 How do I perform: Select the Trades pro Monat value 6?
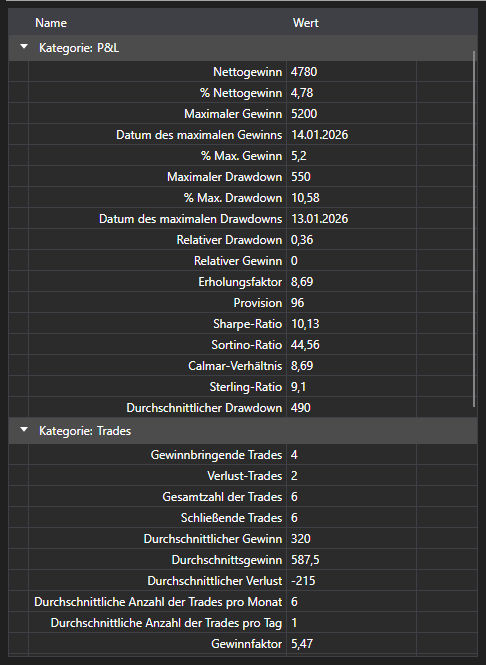[x=294, y=602]
